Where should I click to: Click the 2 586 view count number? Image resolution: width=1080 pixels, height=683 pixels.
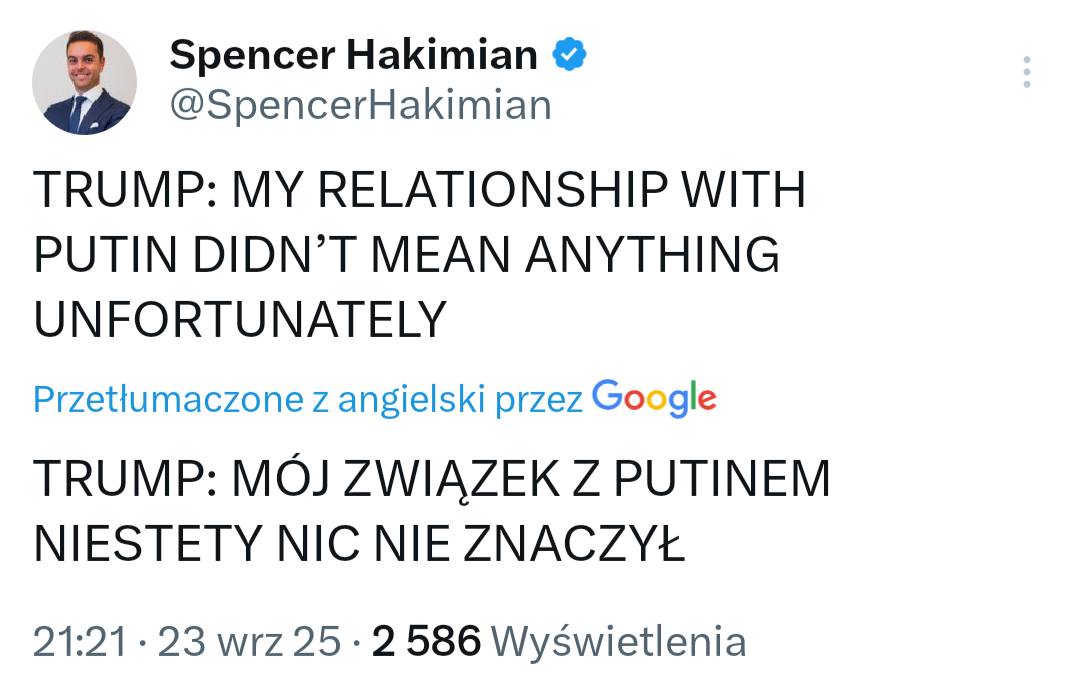426,641
